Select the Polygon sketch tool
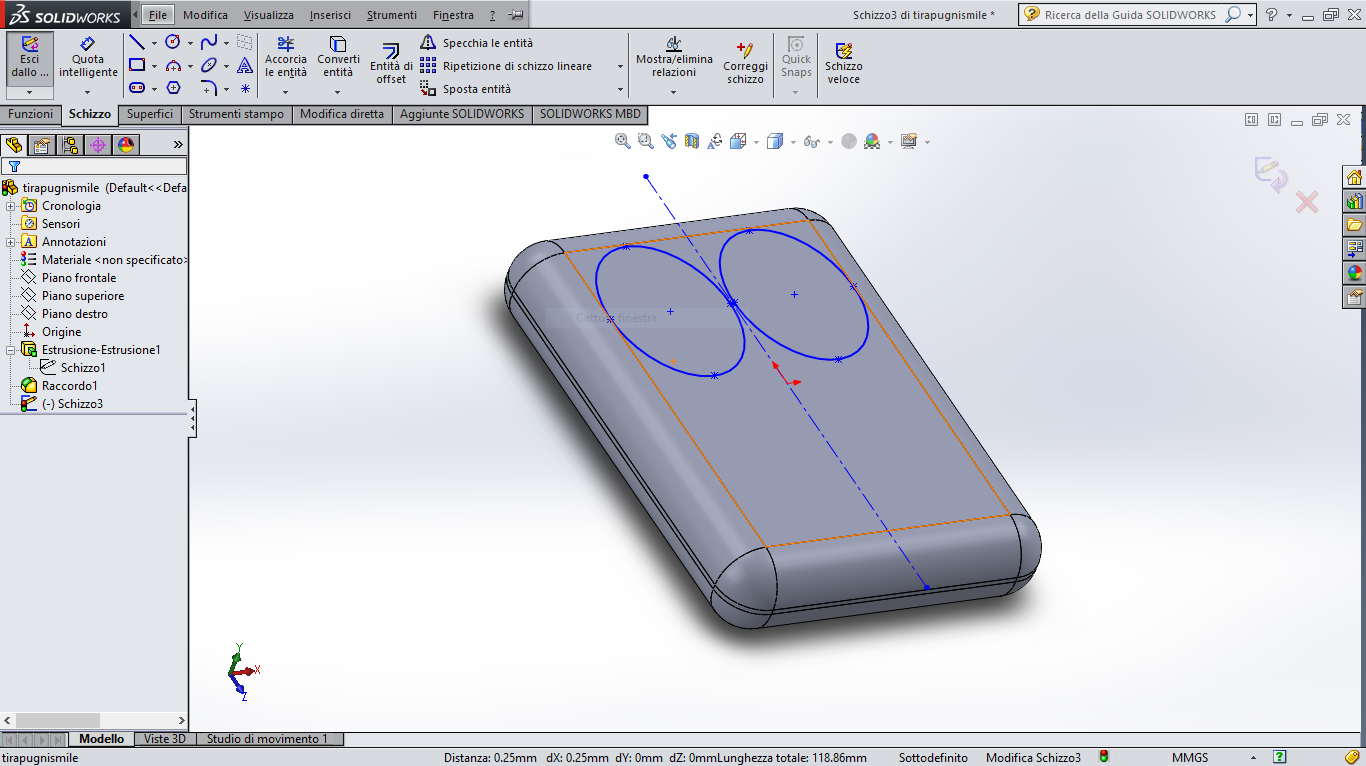 click(173, 88)
